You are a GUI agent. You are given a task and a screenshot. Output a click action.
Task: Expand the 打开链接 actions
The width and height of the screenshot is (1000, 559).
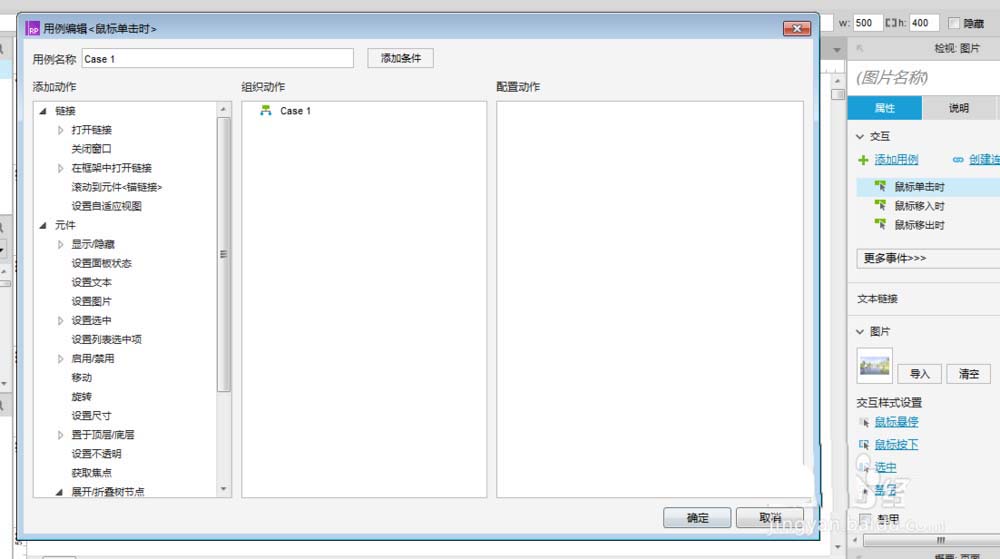(x=61, y=130)
